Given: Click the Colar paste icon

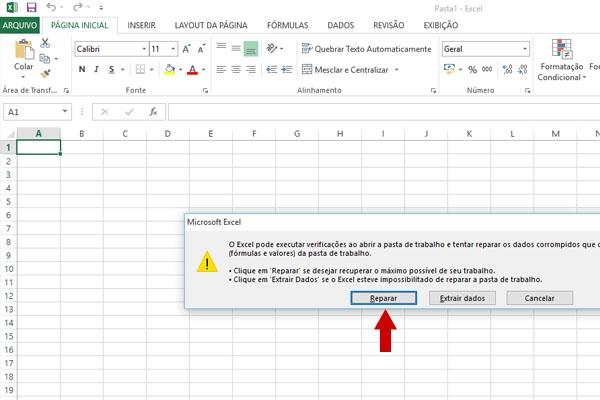Looking at the screenshot, I should click(24, 50).
